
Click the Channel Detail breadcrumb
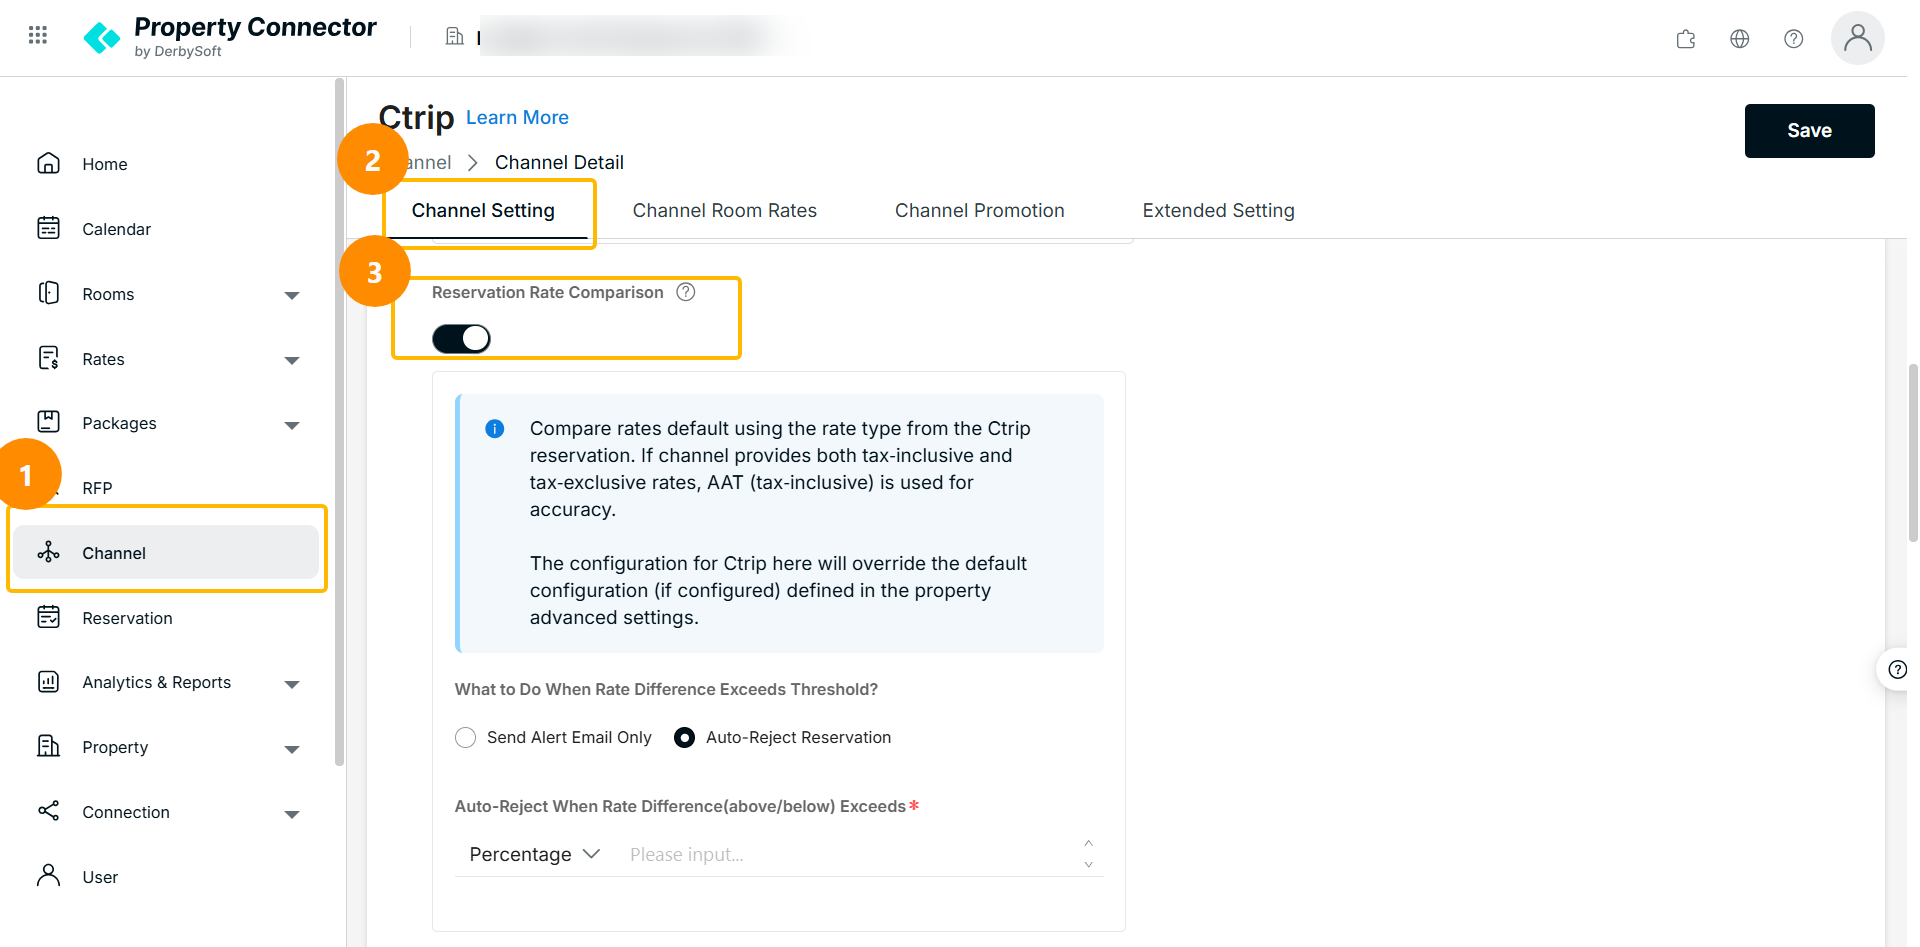tap(559, 163)
